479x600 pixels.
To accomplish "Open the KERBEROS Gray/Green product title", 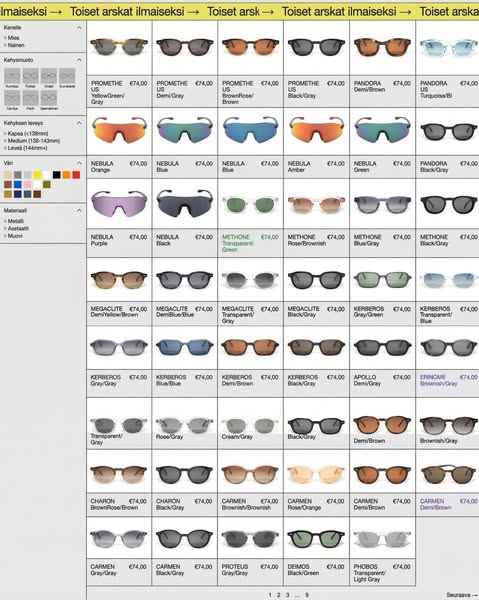I will pyautogui.click(x=369, y=311).
